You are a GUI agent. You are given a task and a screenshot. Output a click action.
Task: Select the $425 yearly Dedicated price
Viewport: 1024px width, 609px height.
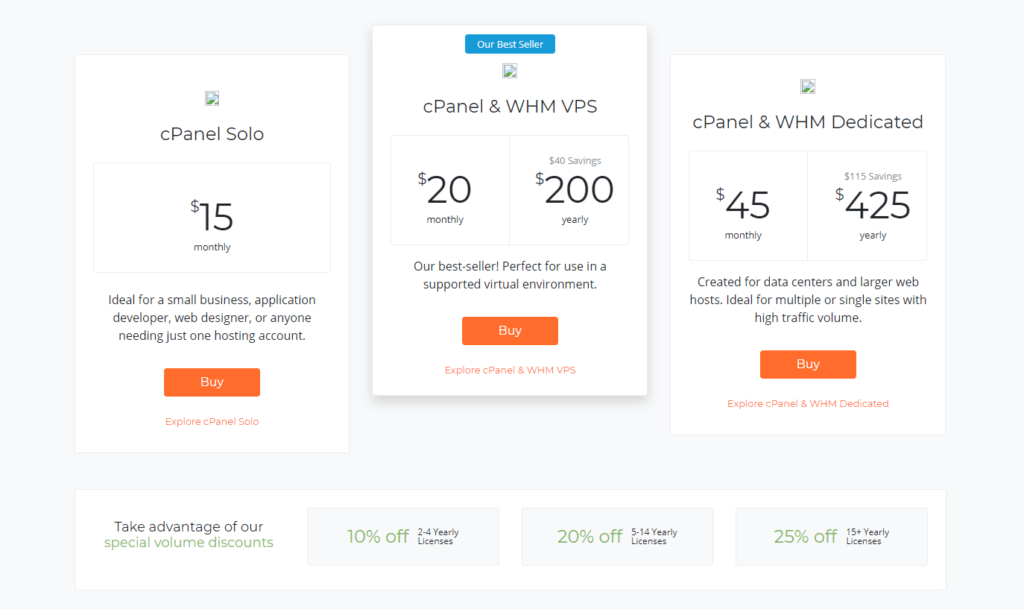[x=867, y=206]
